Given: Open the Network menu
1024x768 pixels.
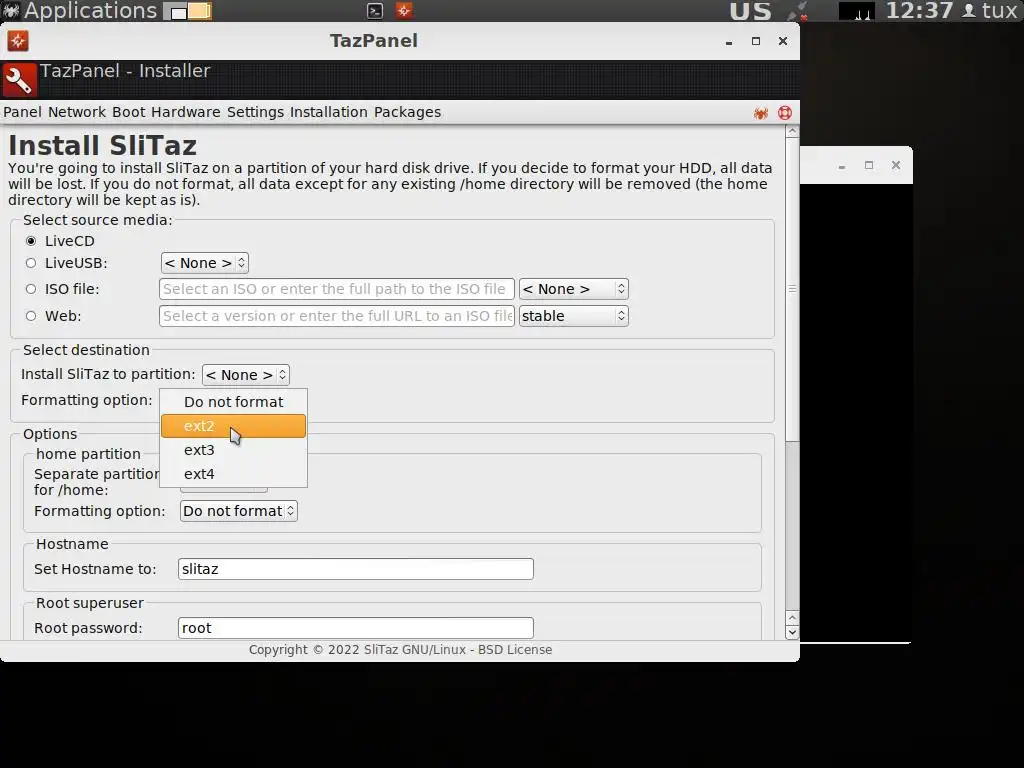Looking at the screenshot, I should 76,112.
